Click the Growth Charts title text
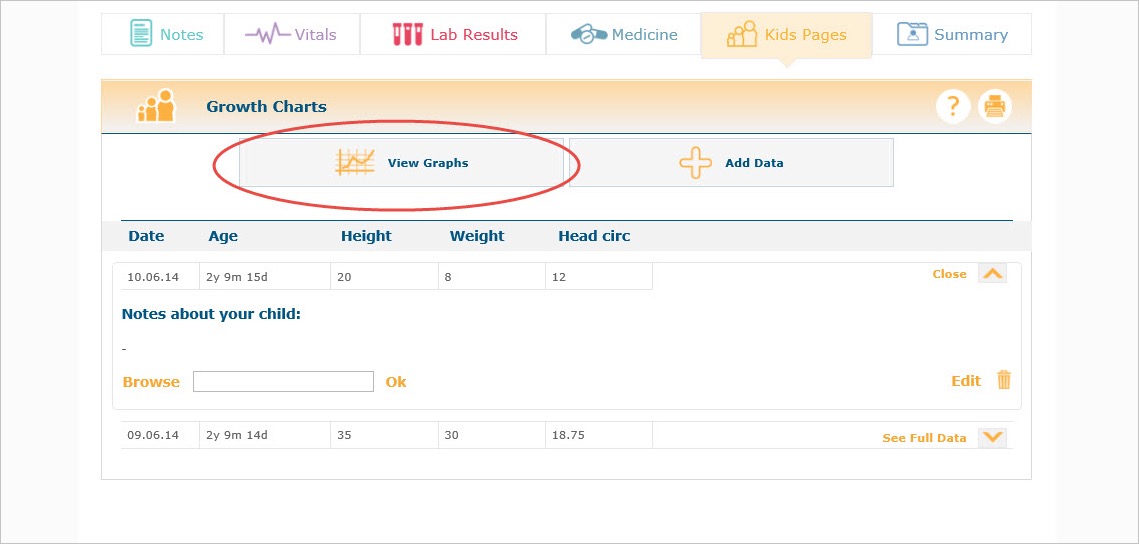Screen dimensions: 1139x544 tap(267, 107)
